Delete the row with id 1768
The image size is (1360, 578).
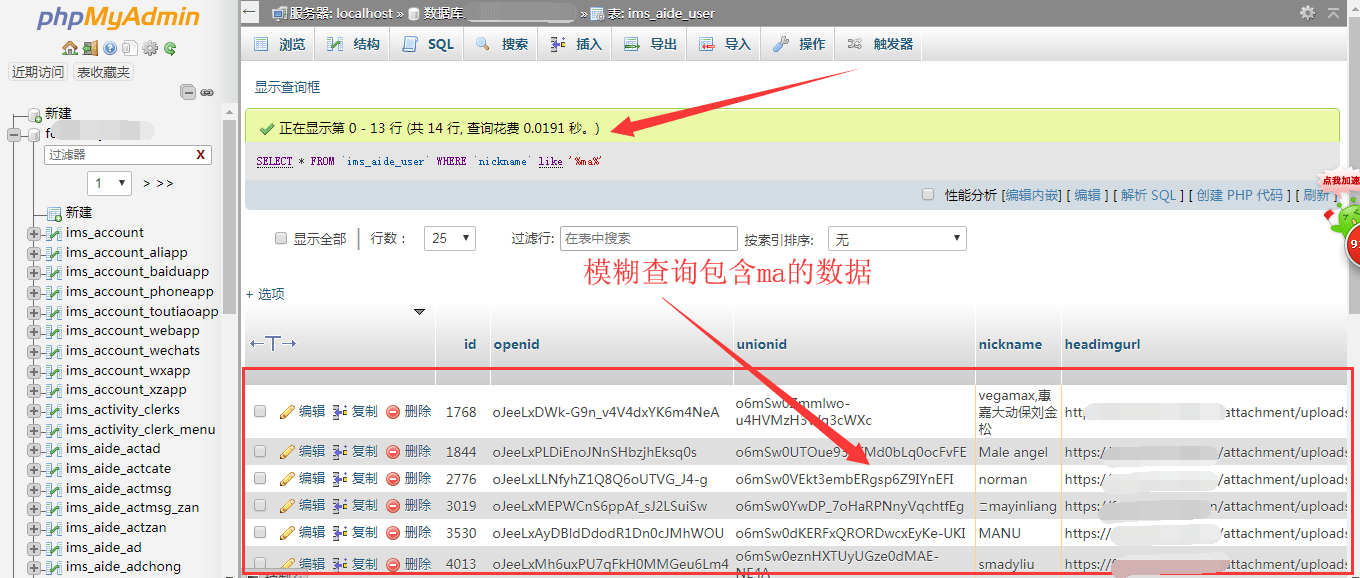[408, 411]
